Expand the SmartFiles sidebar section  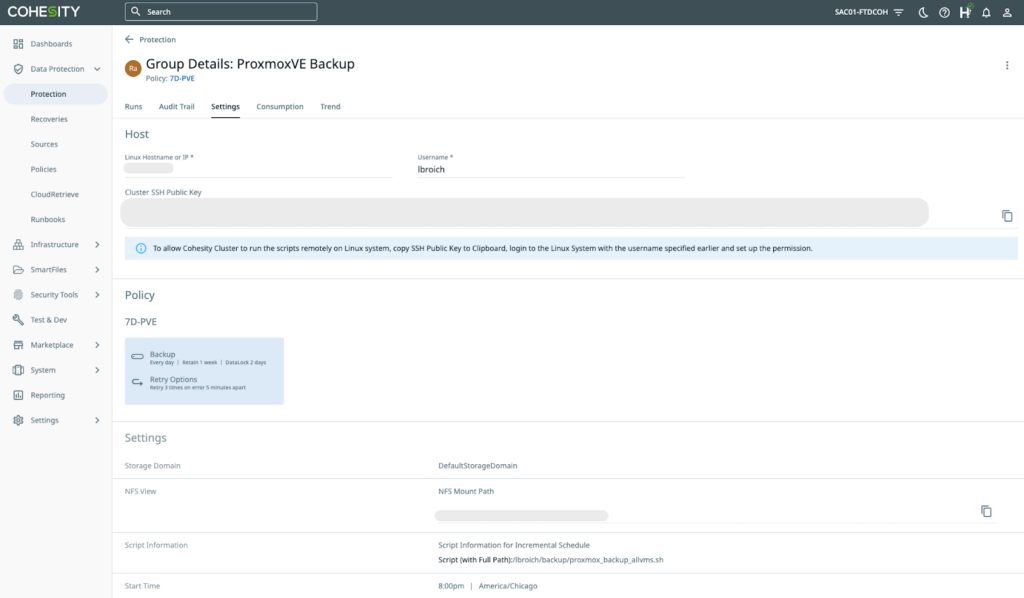(x=19, y=269)
